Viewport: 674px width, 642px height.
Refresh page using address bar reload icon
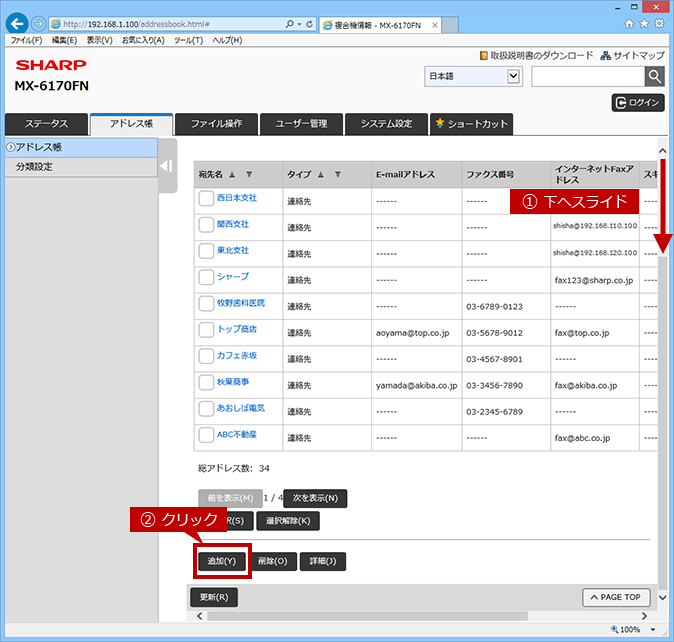pyautogui.click(x=309, y=24)
